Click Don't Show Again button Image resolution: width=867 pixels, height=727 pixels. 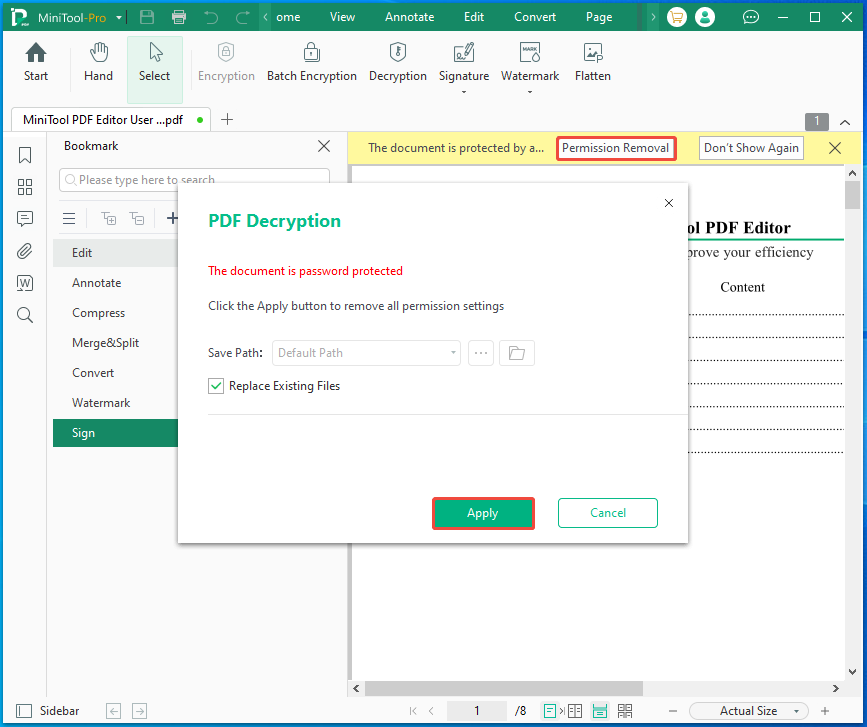tap(751, 148)
